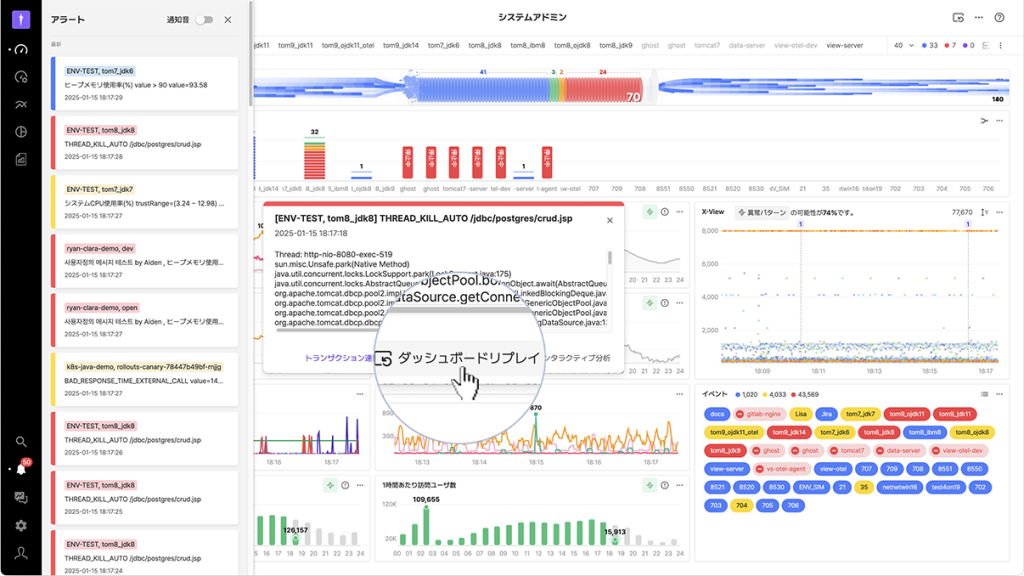
Task: Select the tom9_jdk14 agent tab
Action: pos(399,45)
